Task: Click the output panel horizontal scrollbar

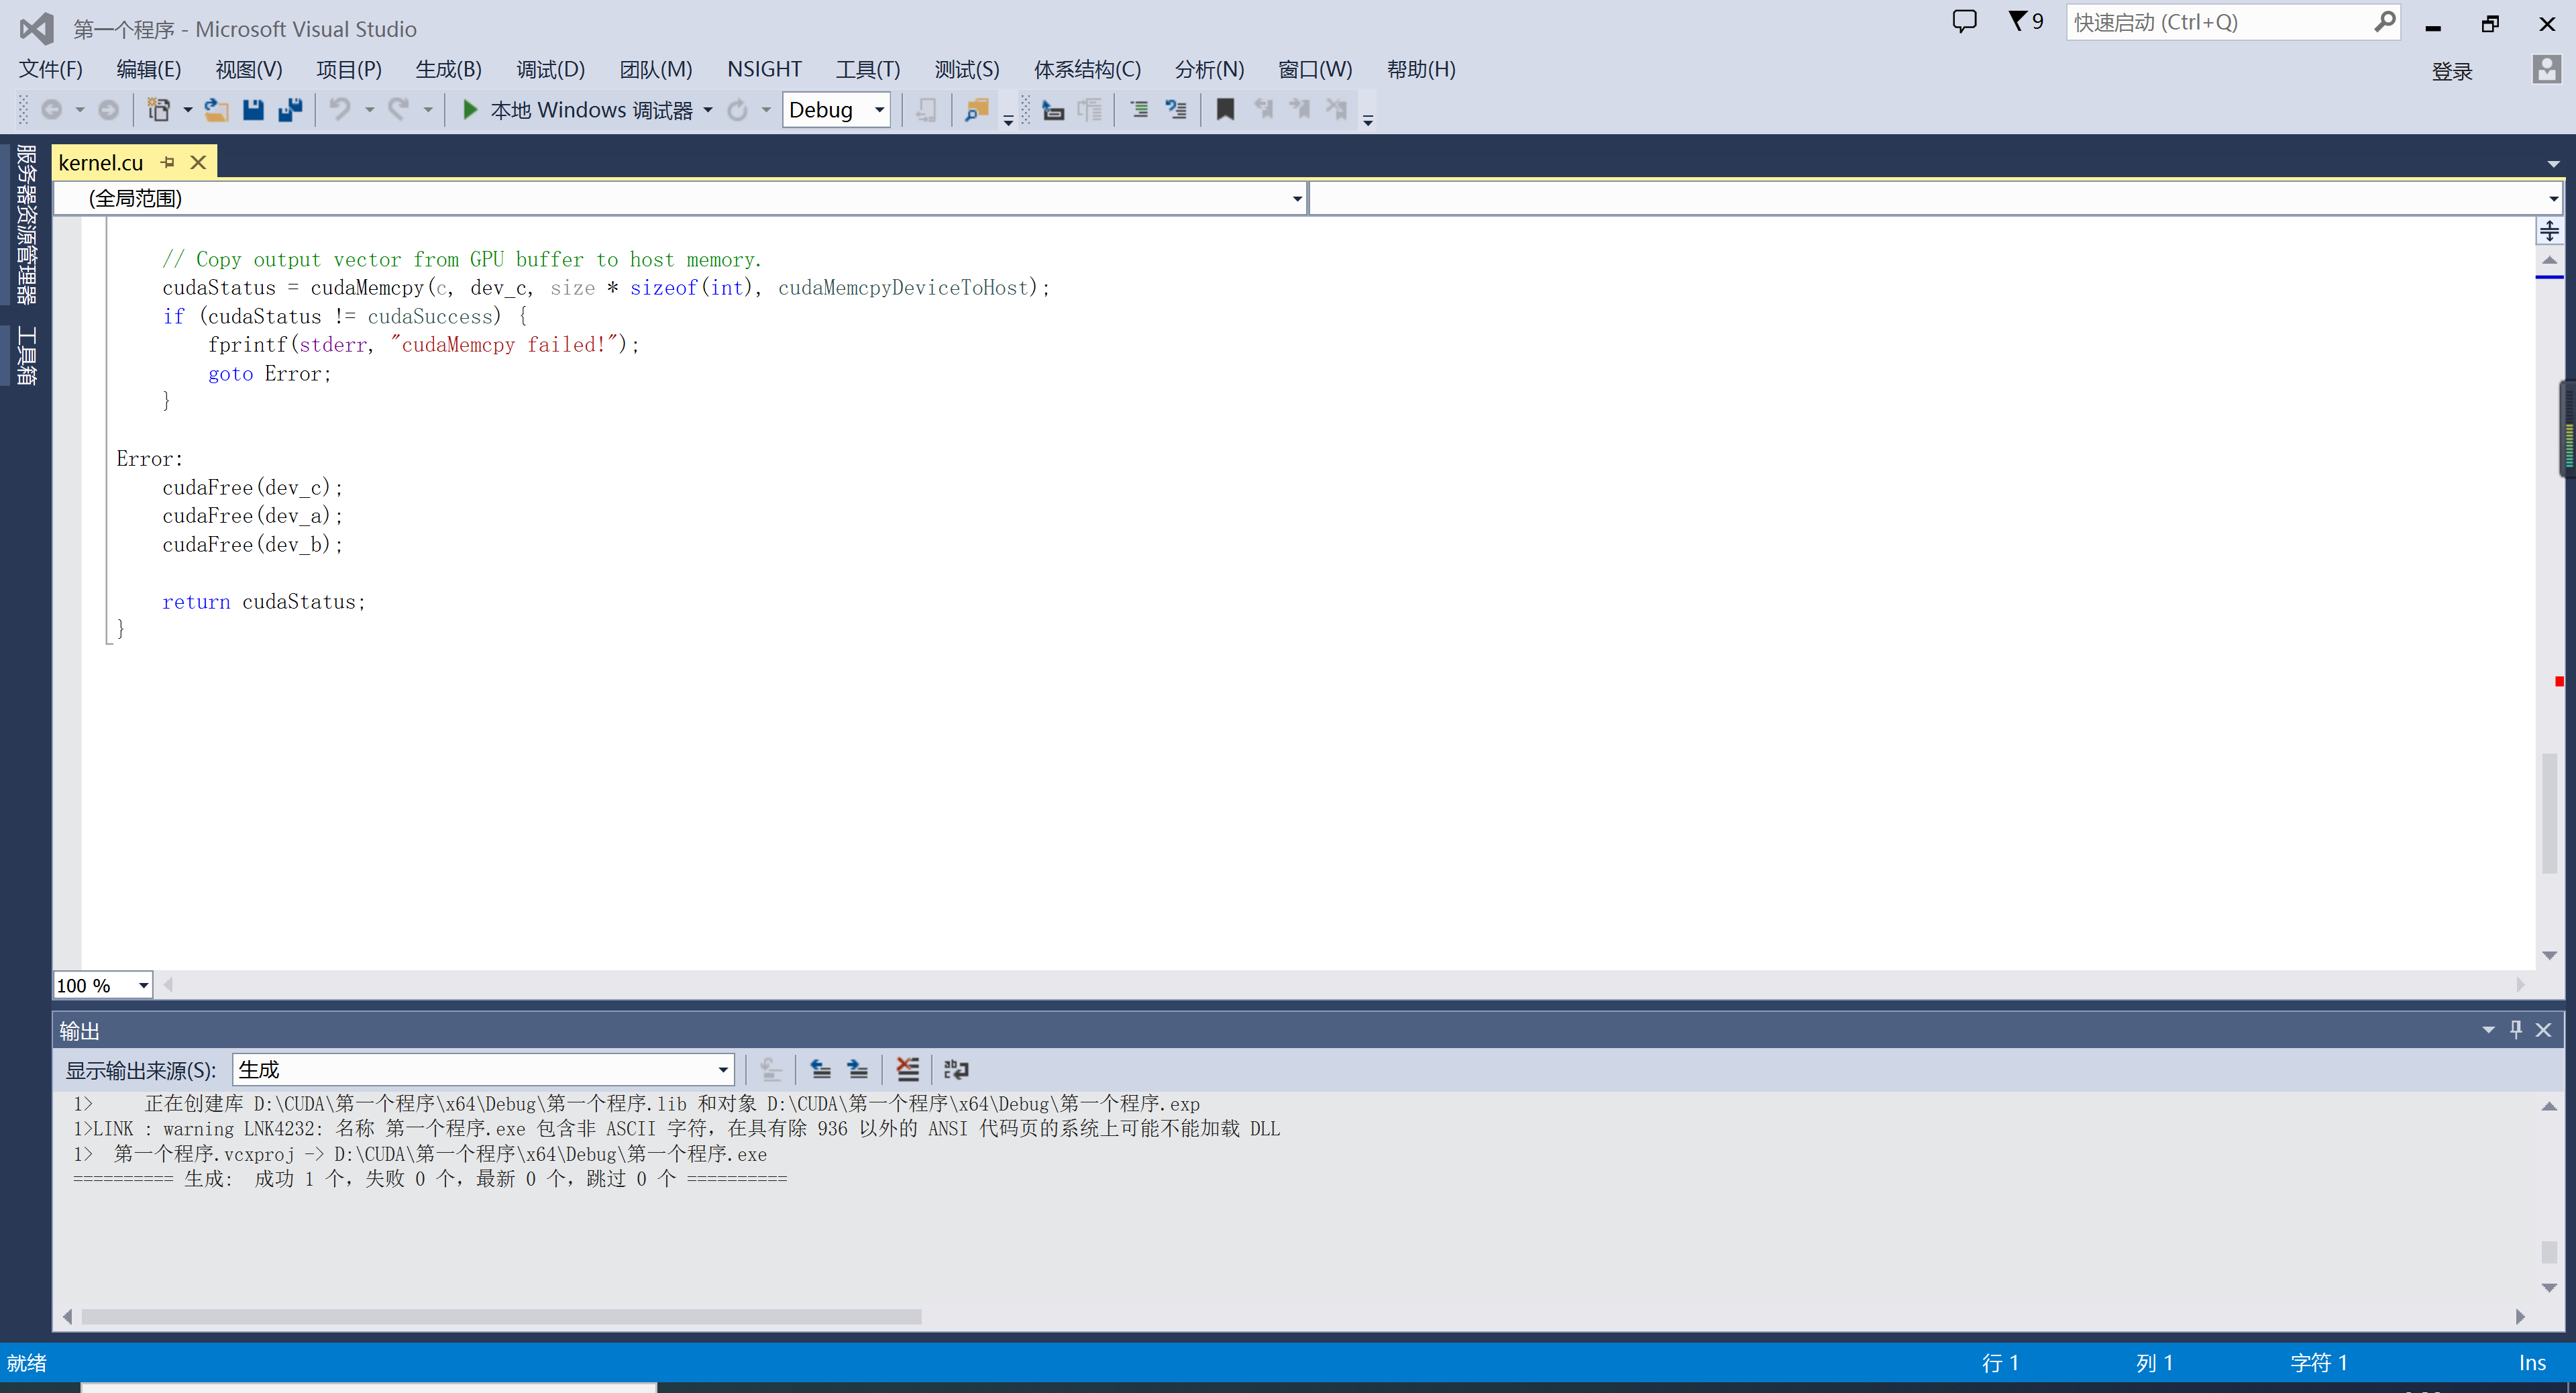Action: point(500,1316)
